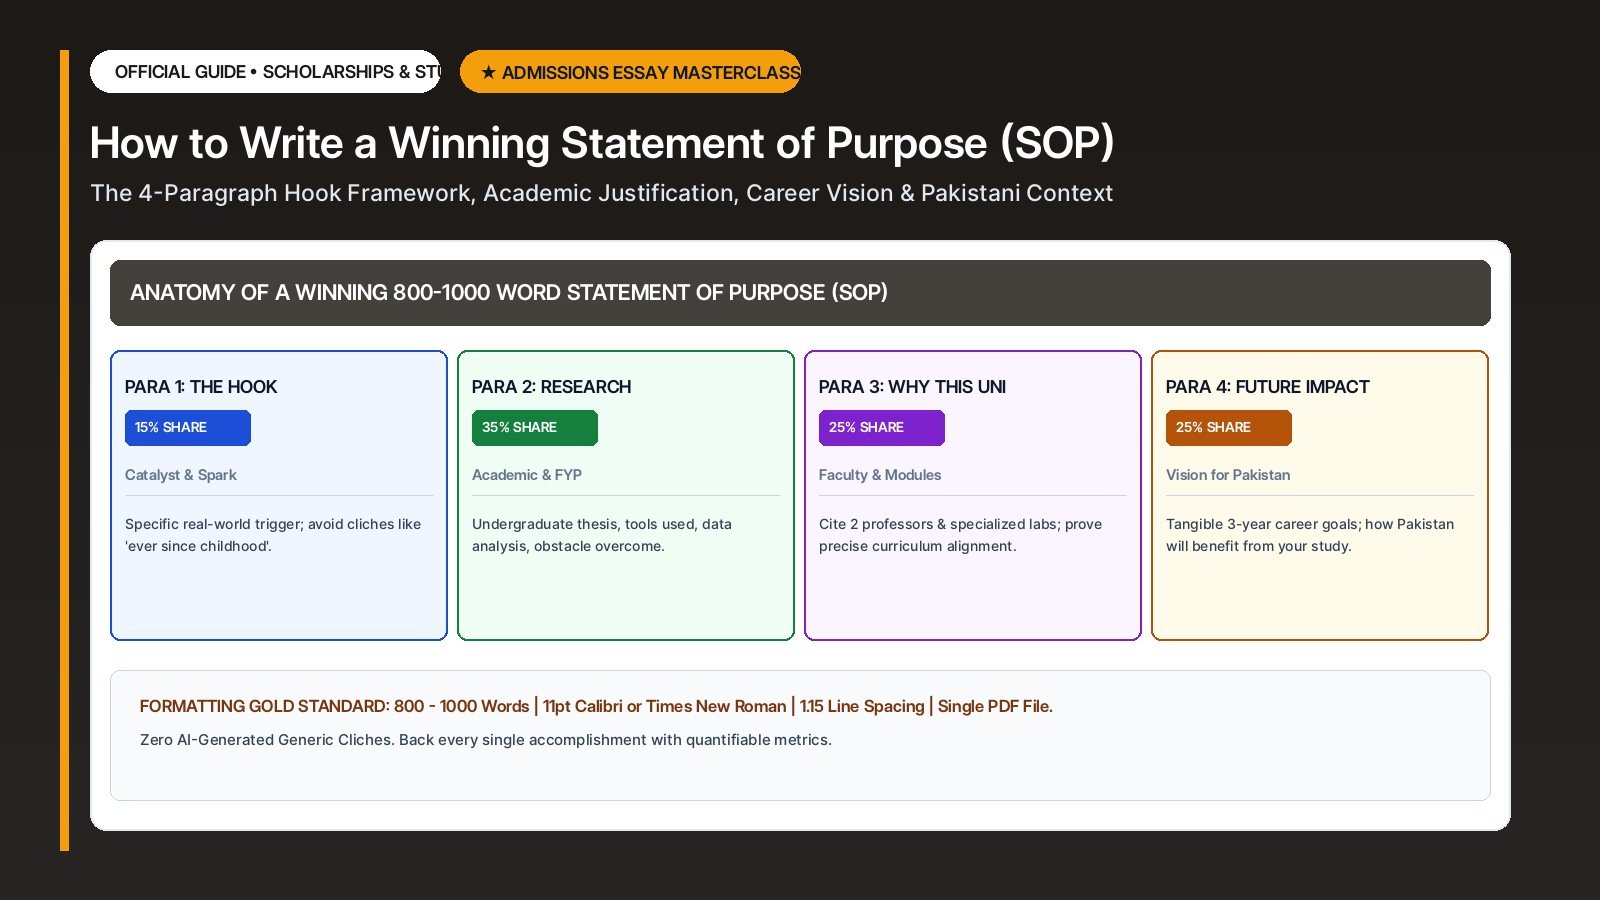Click the 'FORMATTING GOLD STANDARD' line
Viewport: 1600px width, 900px height.
(596, 706)
